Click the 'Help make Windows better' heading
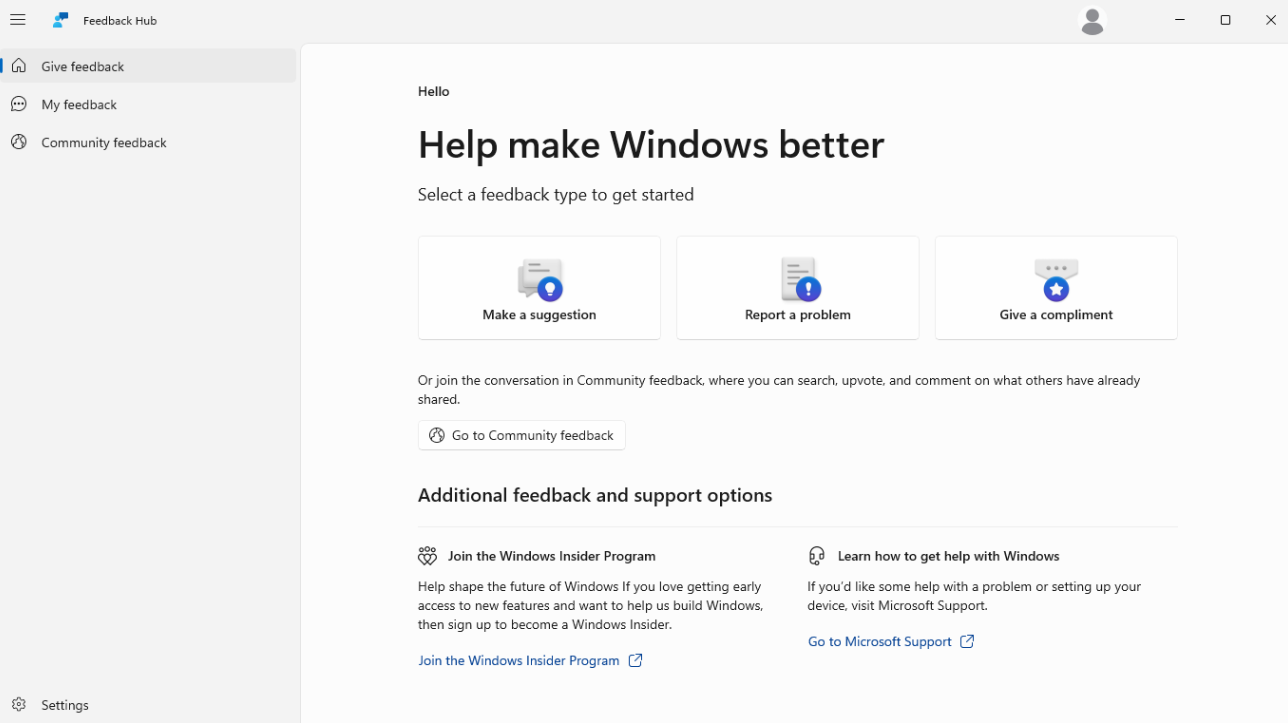 pos(651,144)
